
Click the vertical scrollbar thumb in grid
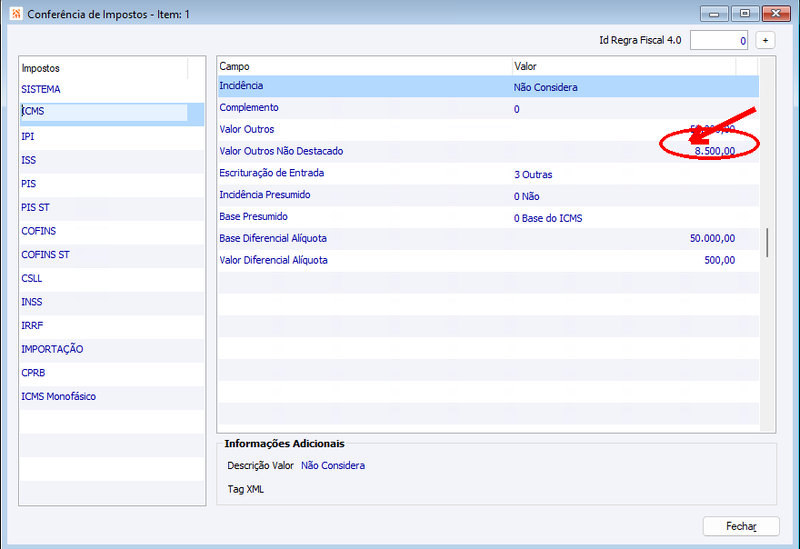pos(767,242)
